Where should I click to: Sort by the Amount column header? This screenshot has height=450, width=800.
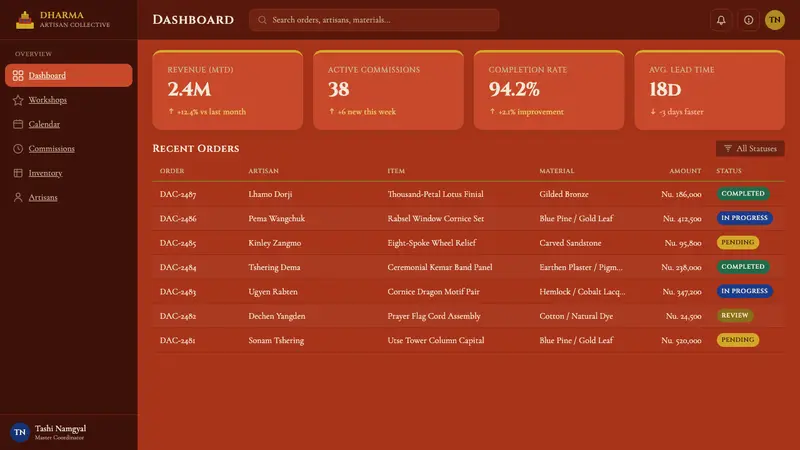(685, 171)
